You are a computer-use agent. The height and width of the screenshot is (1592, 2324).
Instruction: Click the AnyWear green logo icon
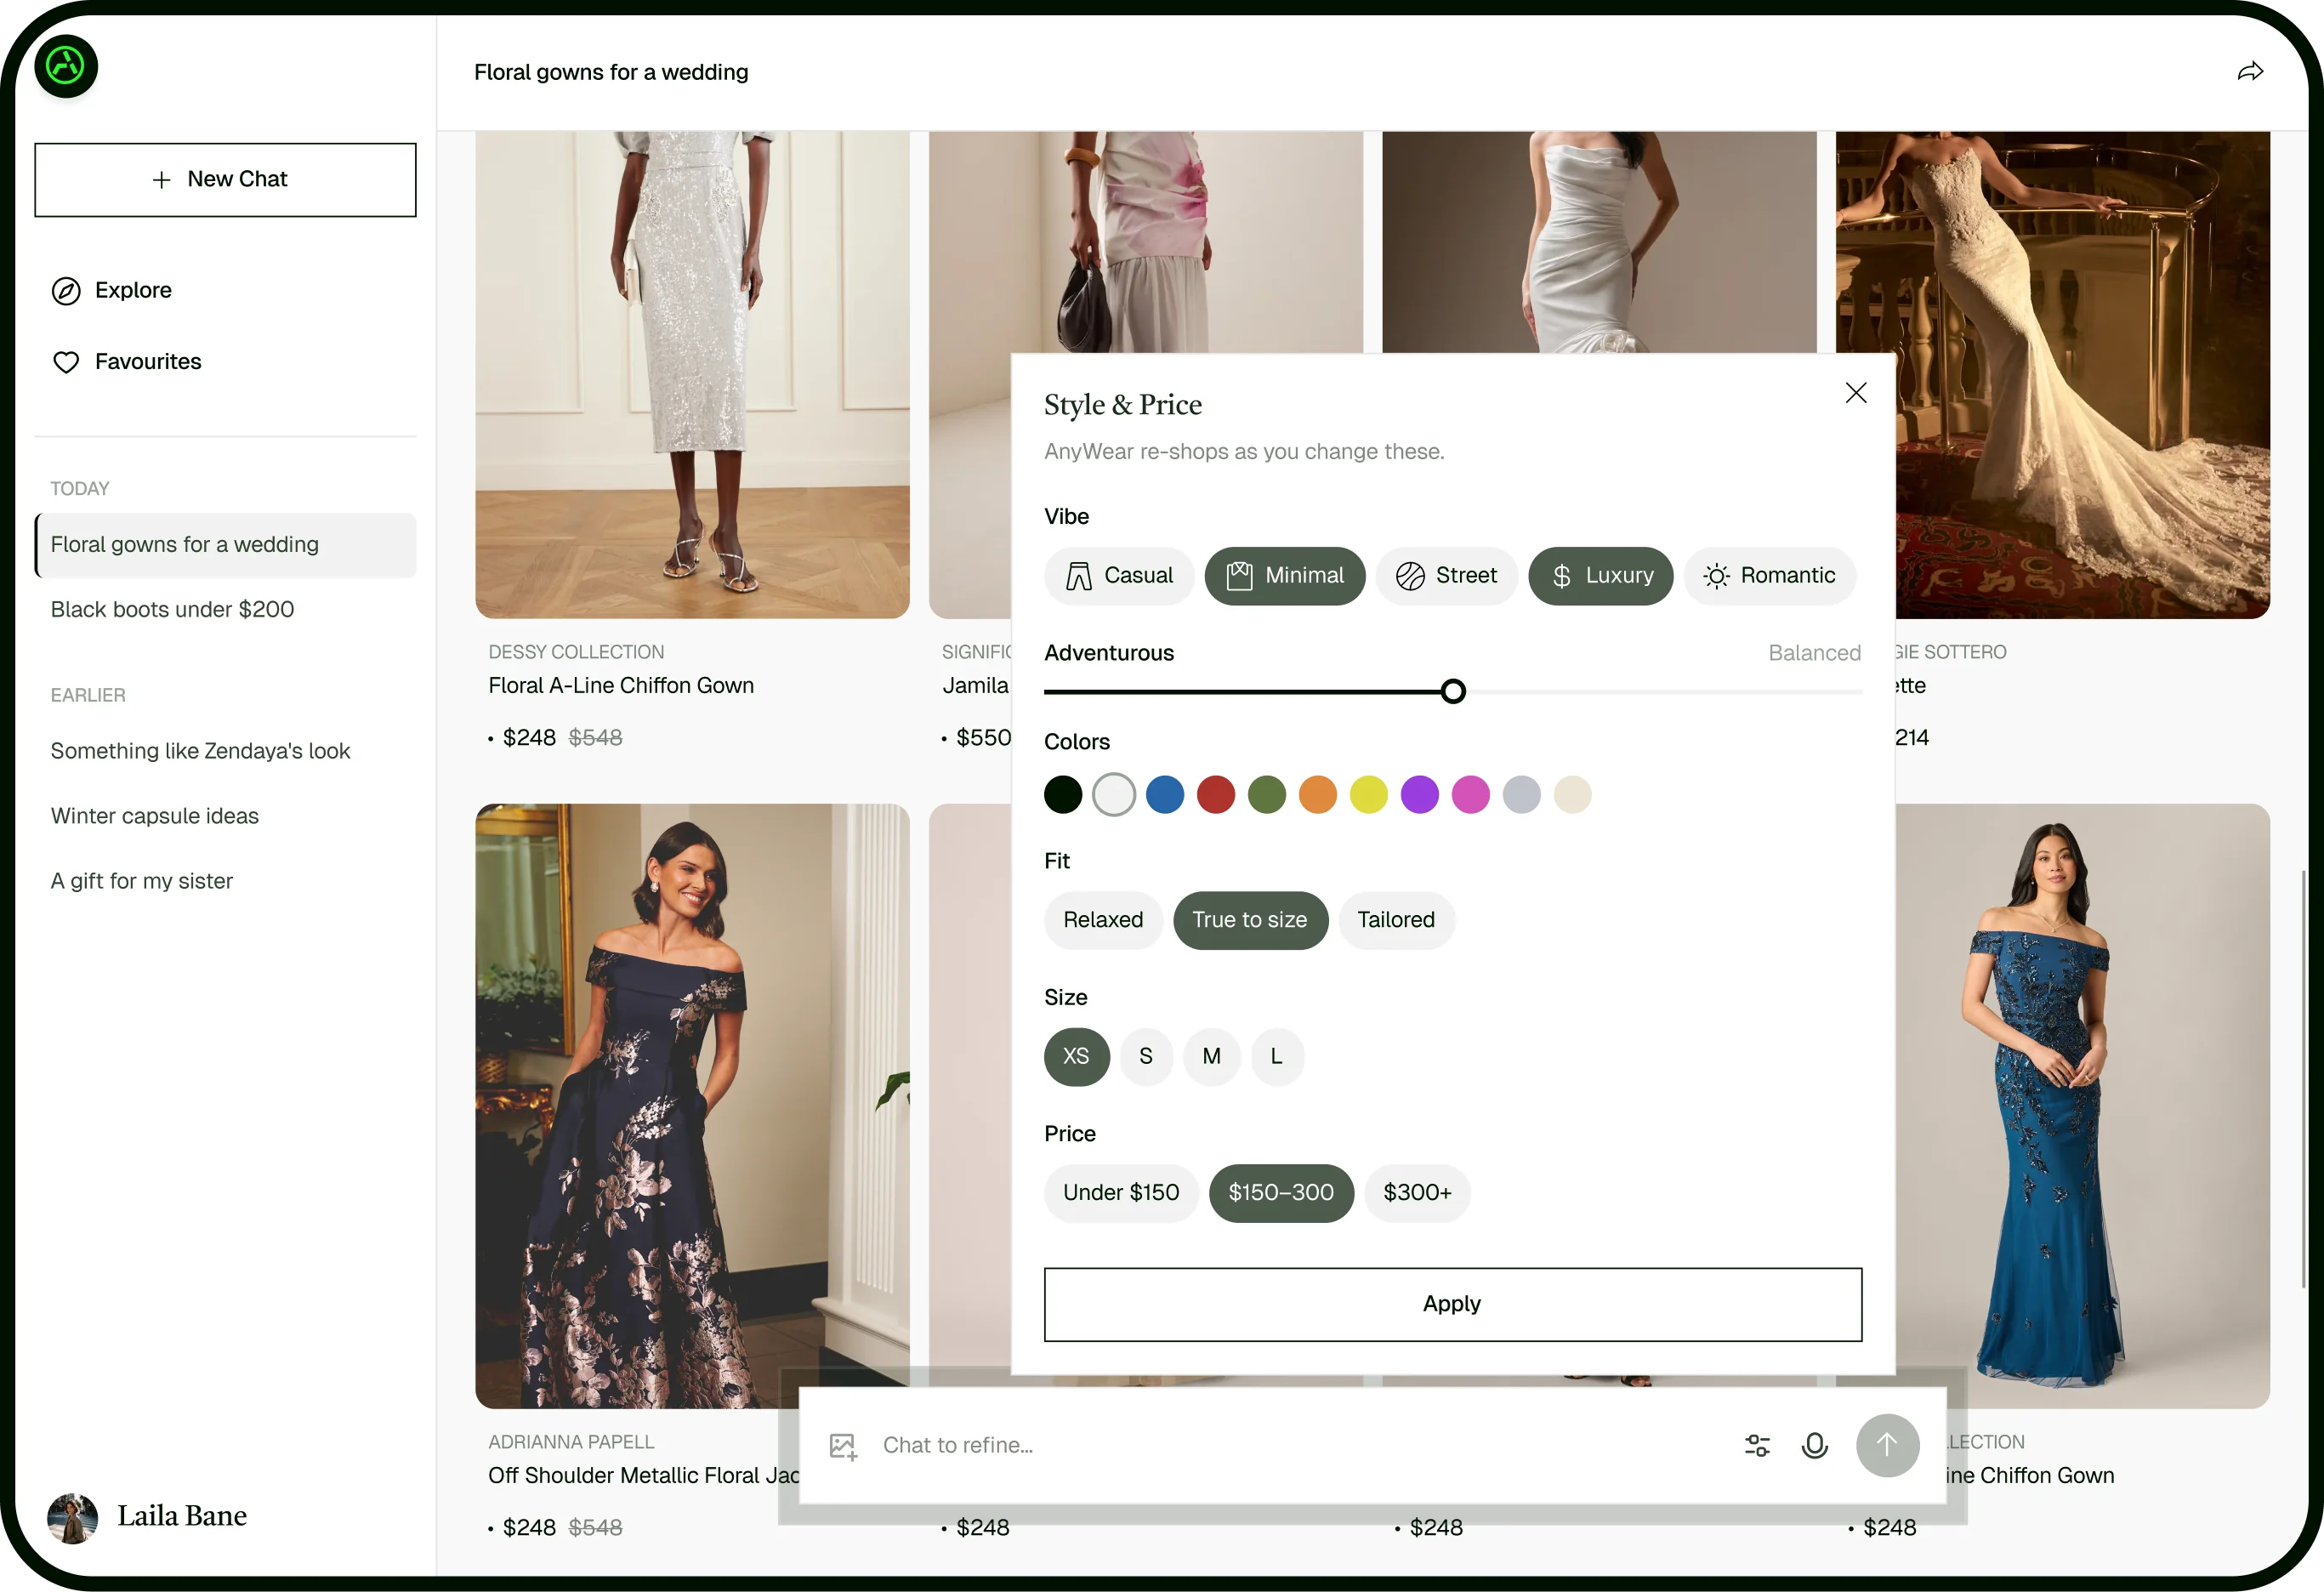(66, 66)
